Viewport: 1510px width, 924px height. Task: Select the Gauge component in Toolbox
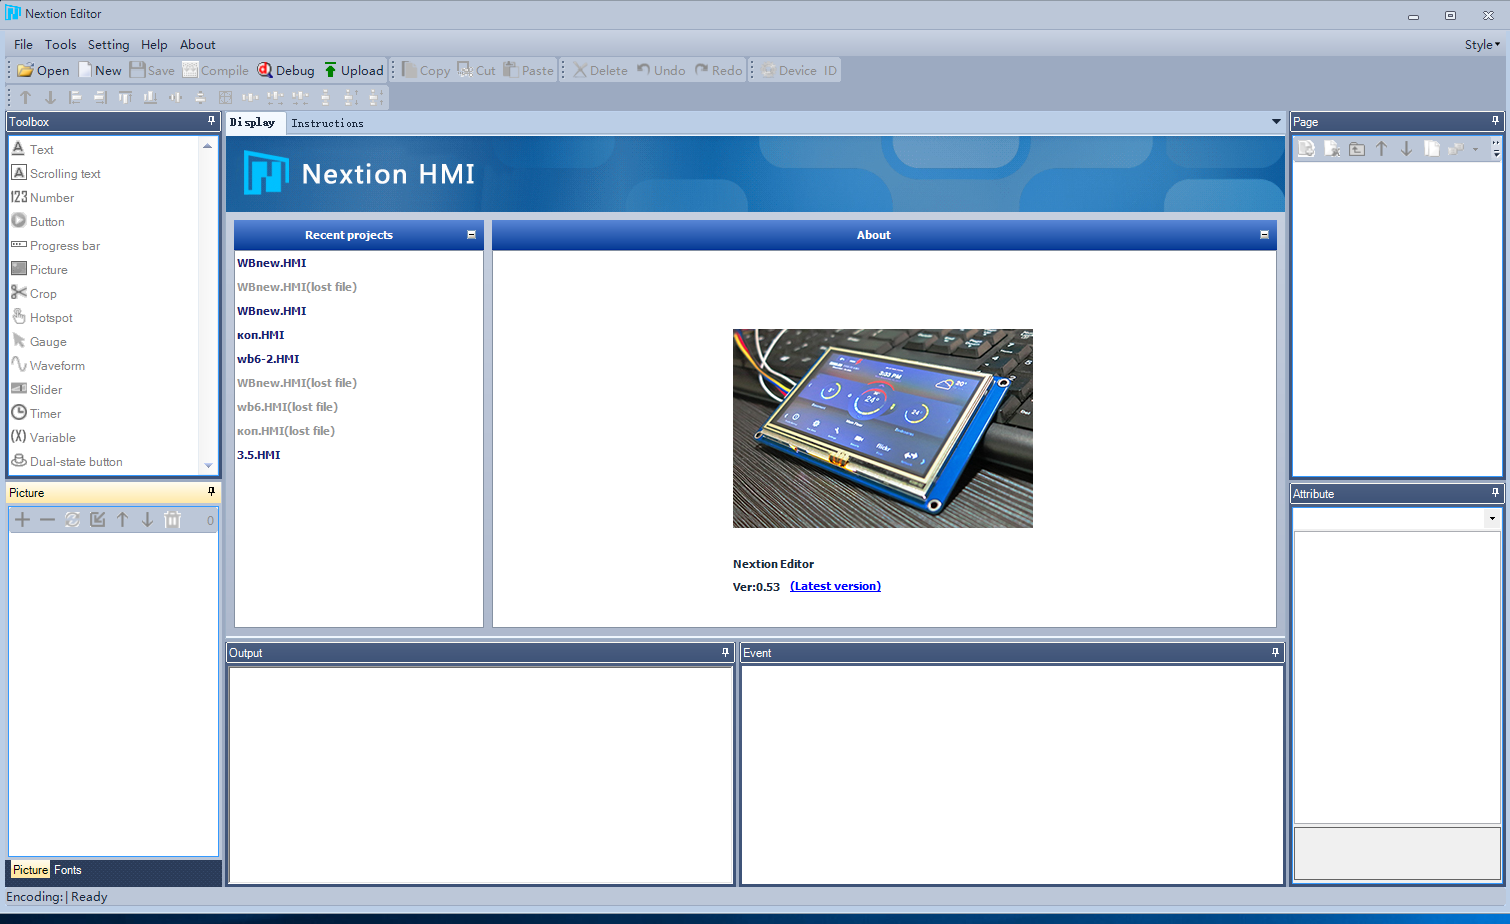pos(39,341)
